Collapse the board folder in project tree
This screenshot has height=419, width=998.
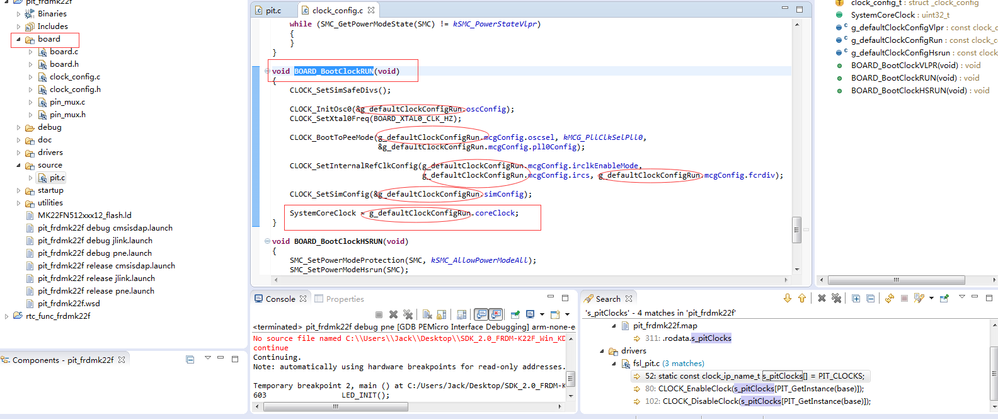[x=18, y=39]
